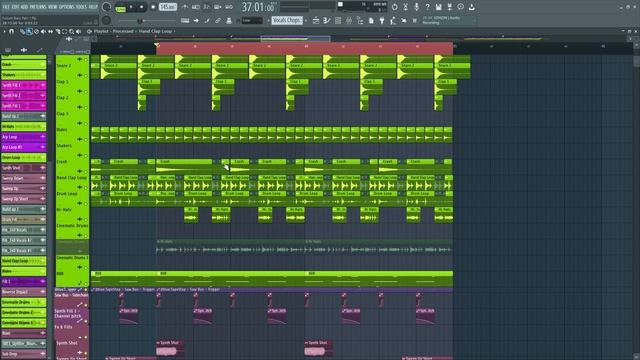640x360 pixels.
Task: Select the Delete tool in playlist toolbar
Action: click(36, 31)
